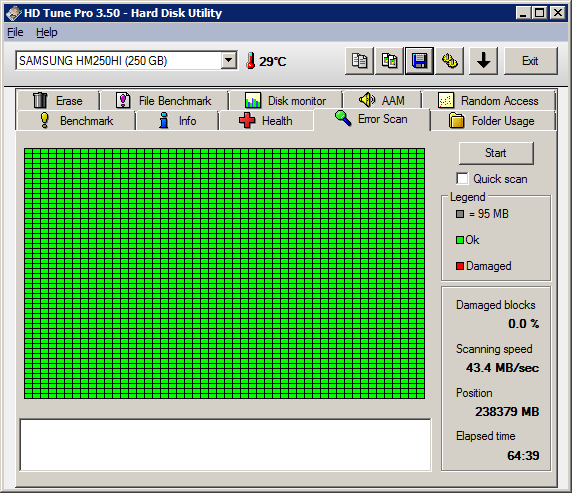The width and height of the screenshot is (572, 493).
Task: Click the red Damaged legend swatch
Action: click(460, 266)
